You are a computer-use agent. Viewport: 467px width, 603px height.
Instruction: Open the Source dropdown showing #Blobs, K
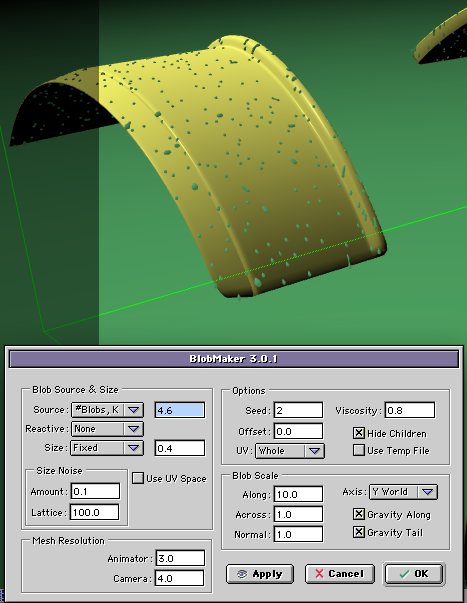(x=107, y=410)
